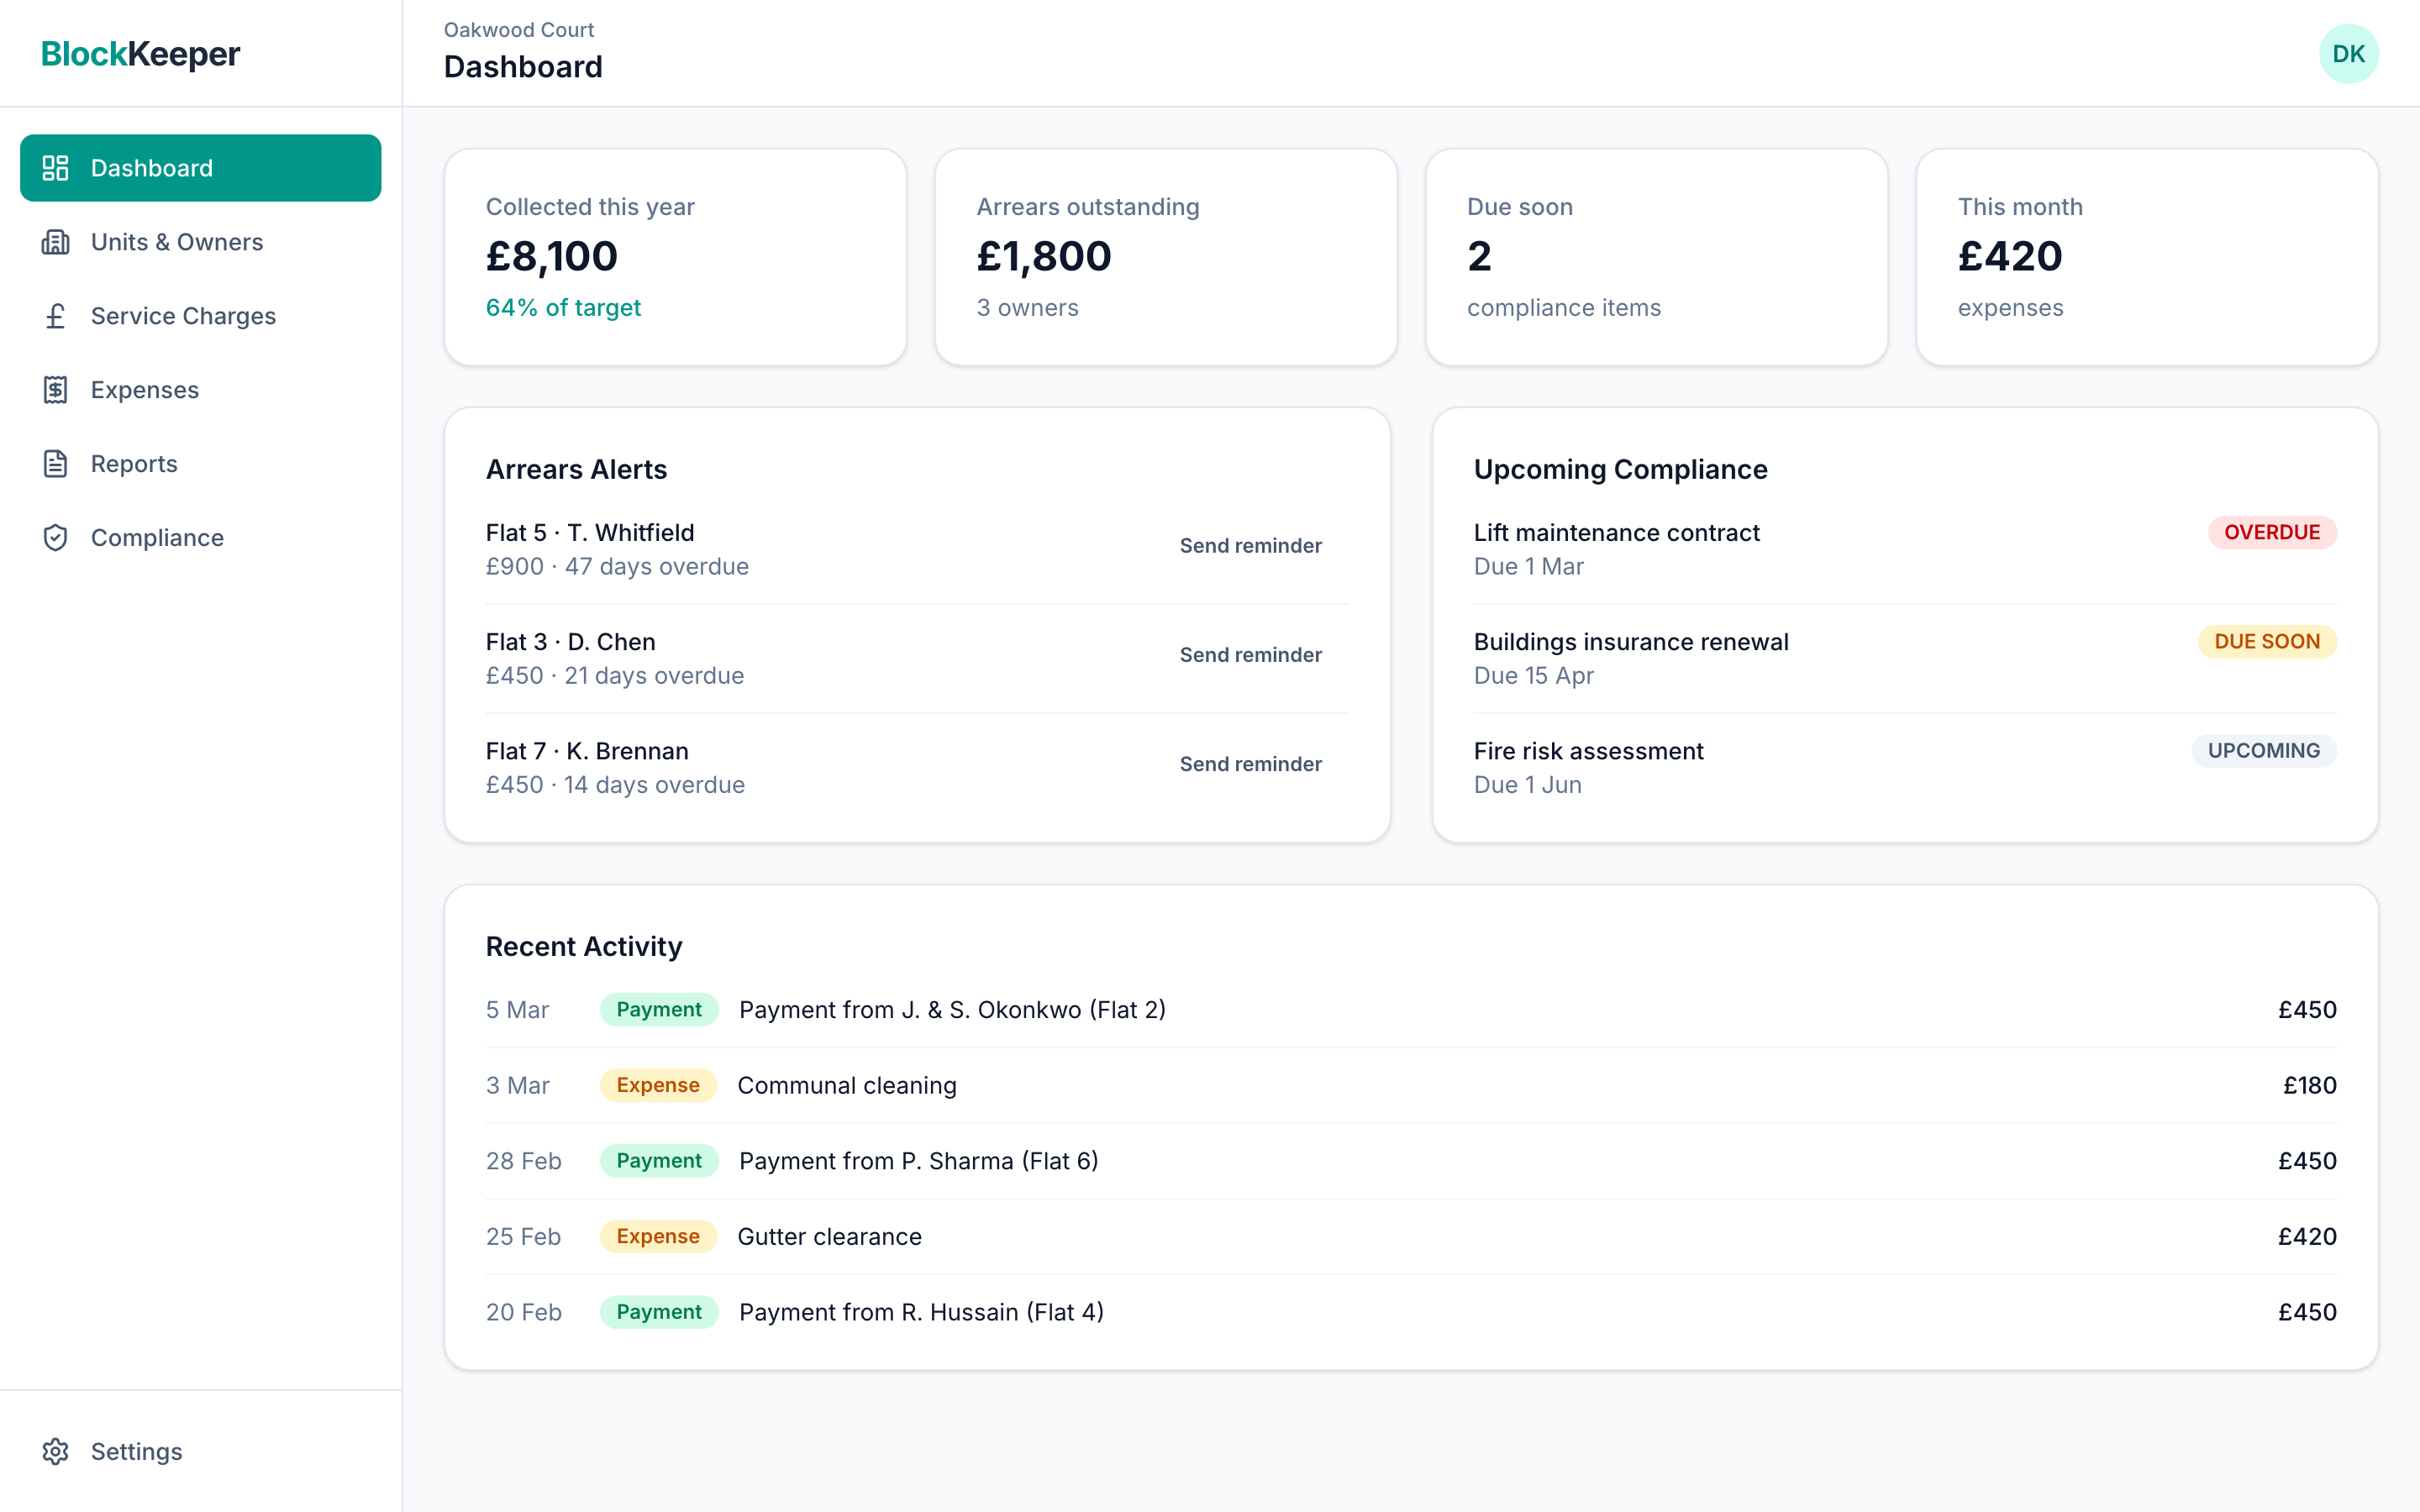Click the Settings gear icon
Image resolution: width=2420 pixels, height=1512 pixels.
pos(56,1451)
